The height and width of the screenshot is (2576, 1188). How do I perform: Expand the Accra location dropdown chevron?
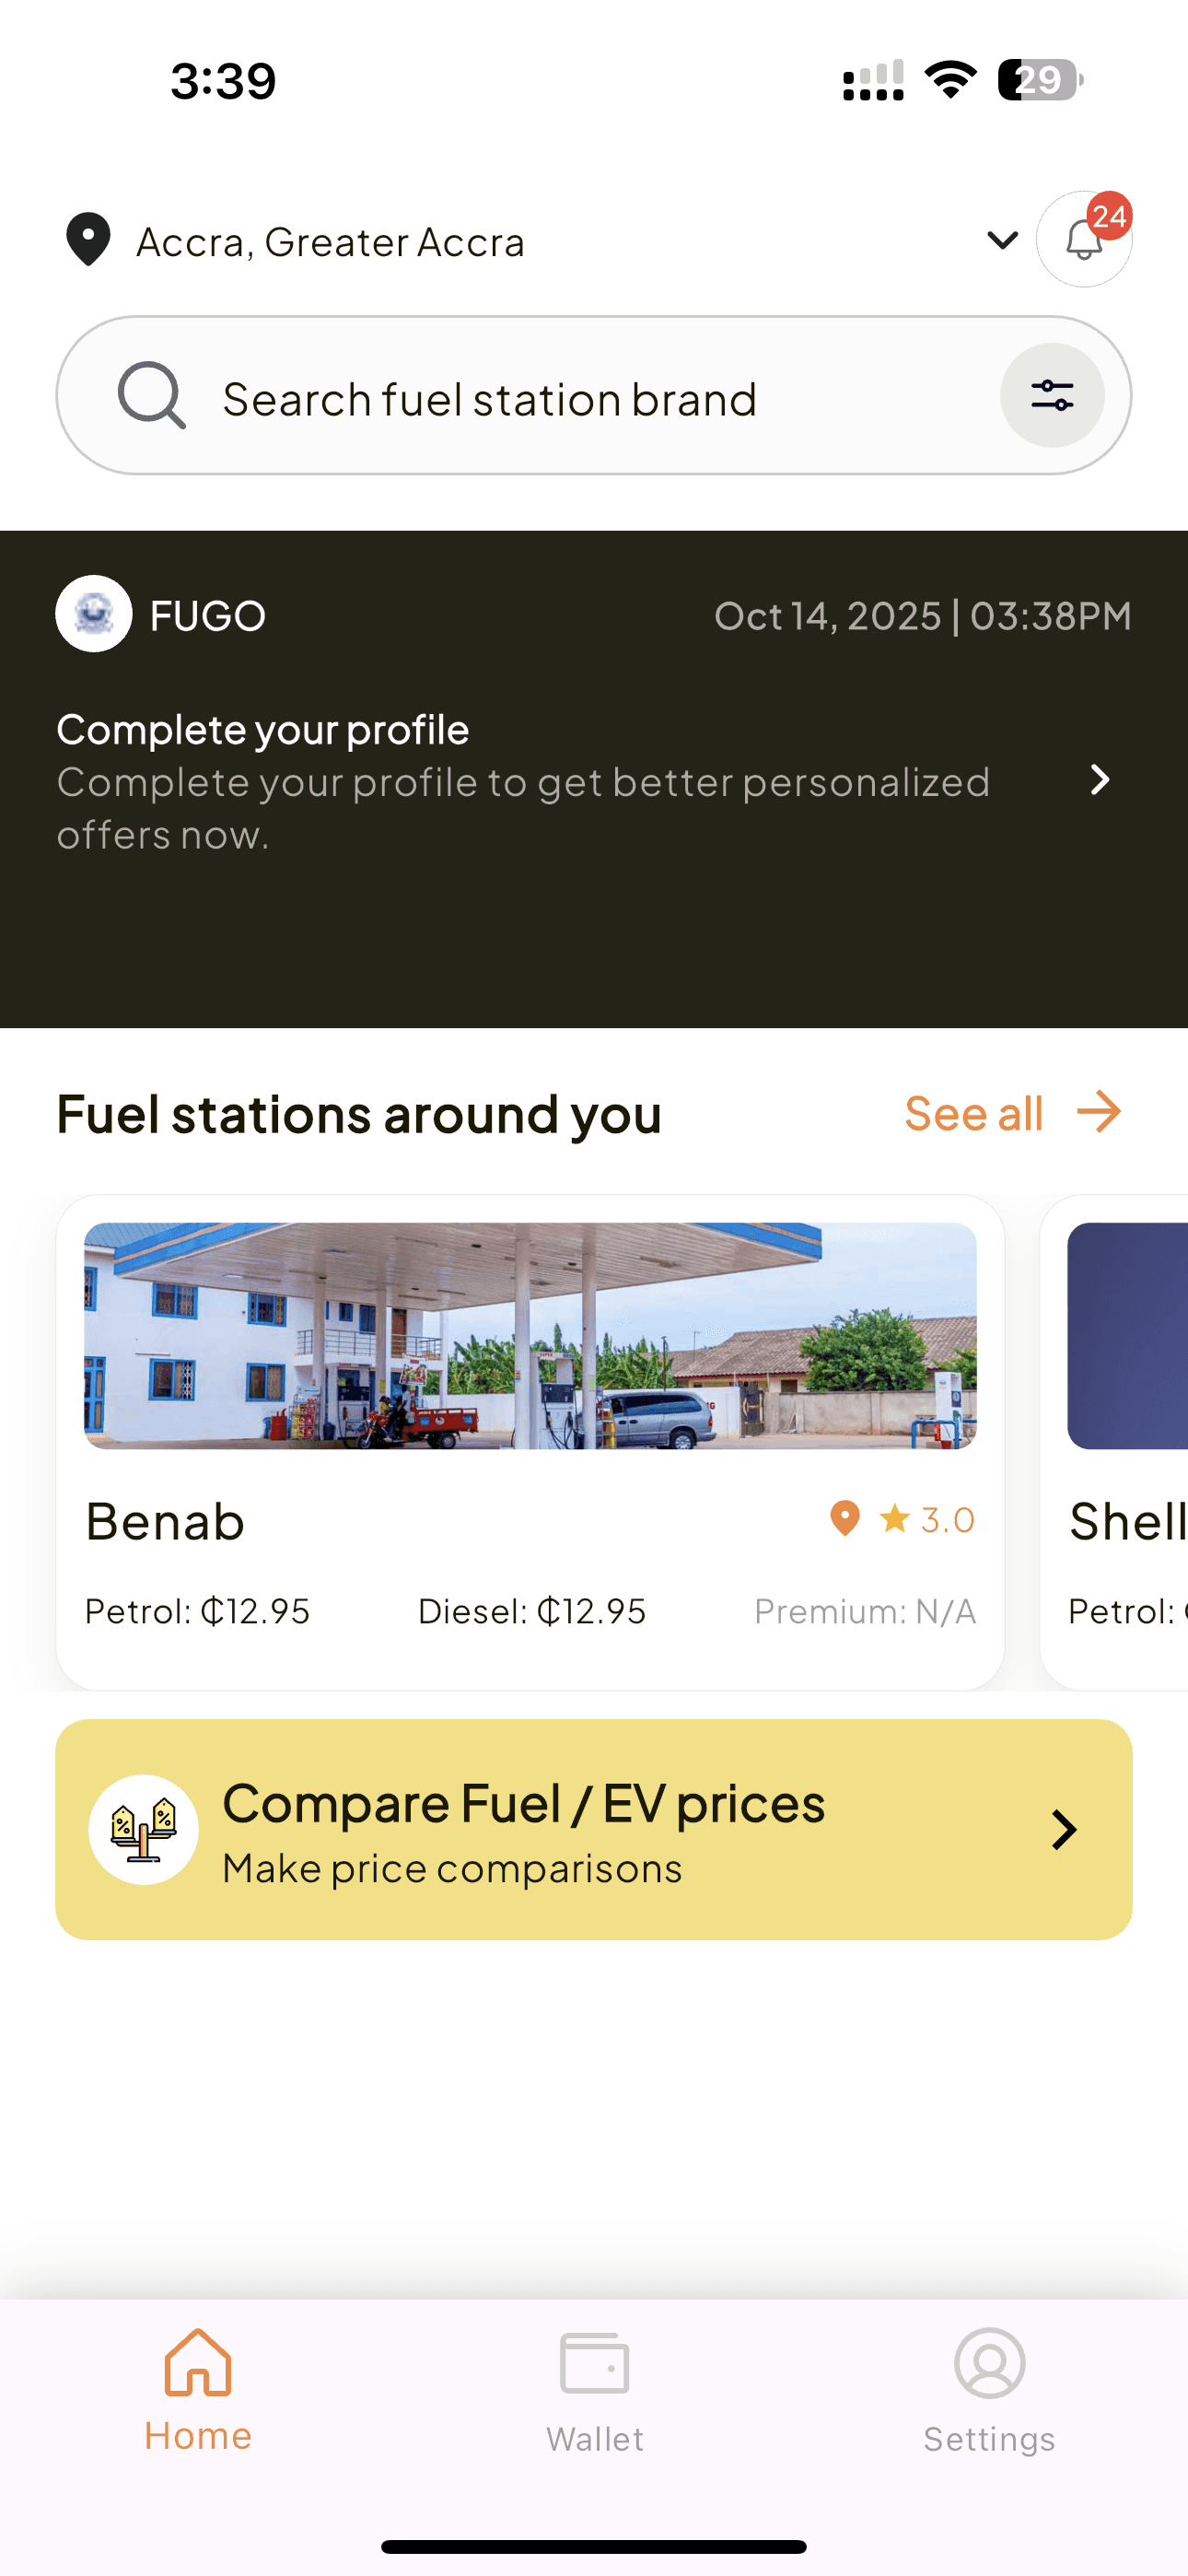click(1002, 240)
